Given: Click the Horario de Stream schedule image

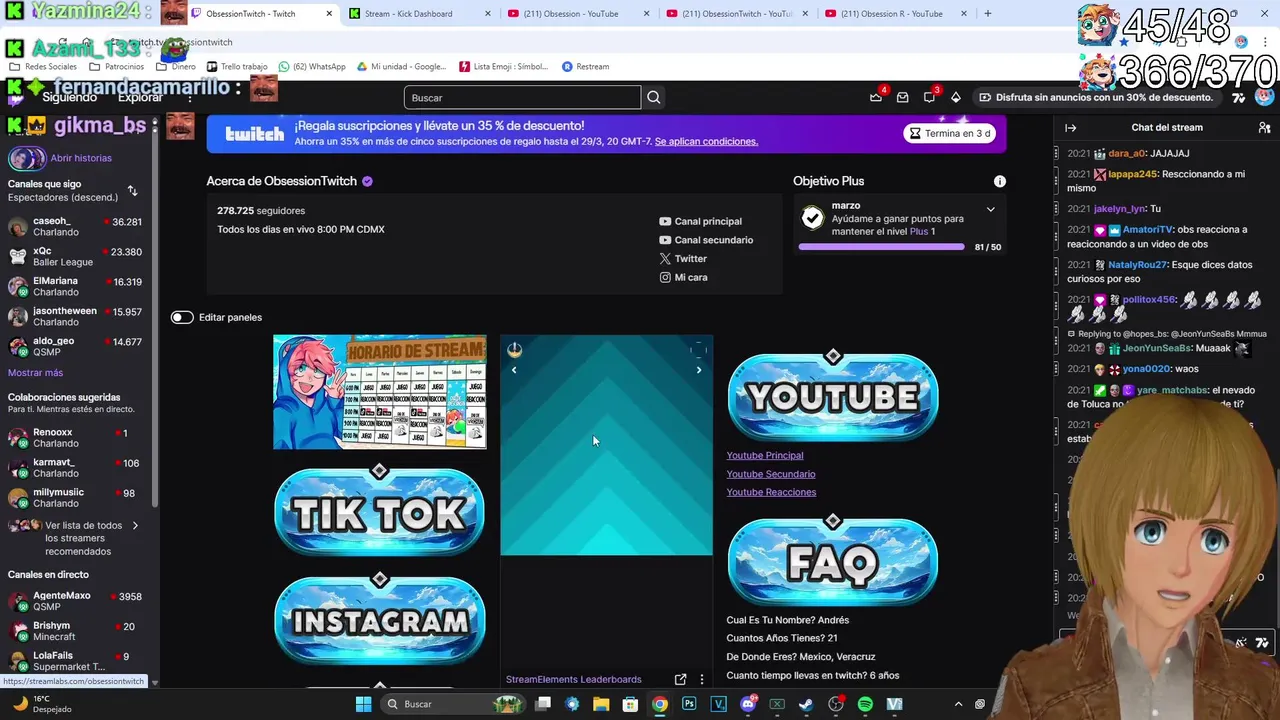Looking at the screenshot, I should click(x=380, y=392).
